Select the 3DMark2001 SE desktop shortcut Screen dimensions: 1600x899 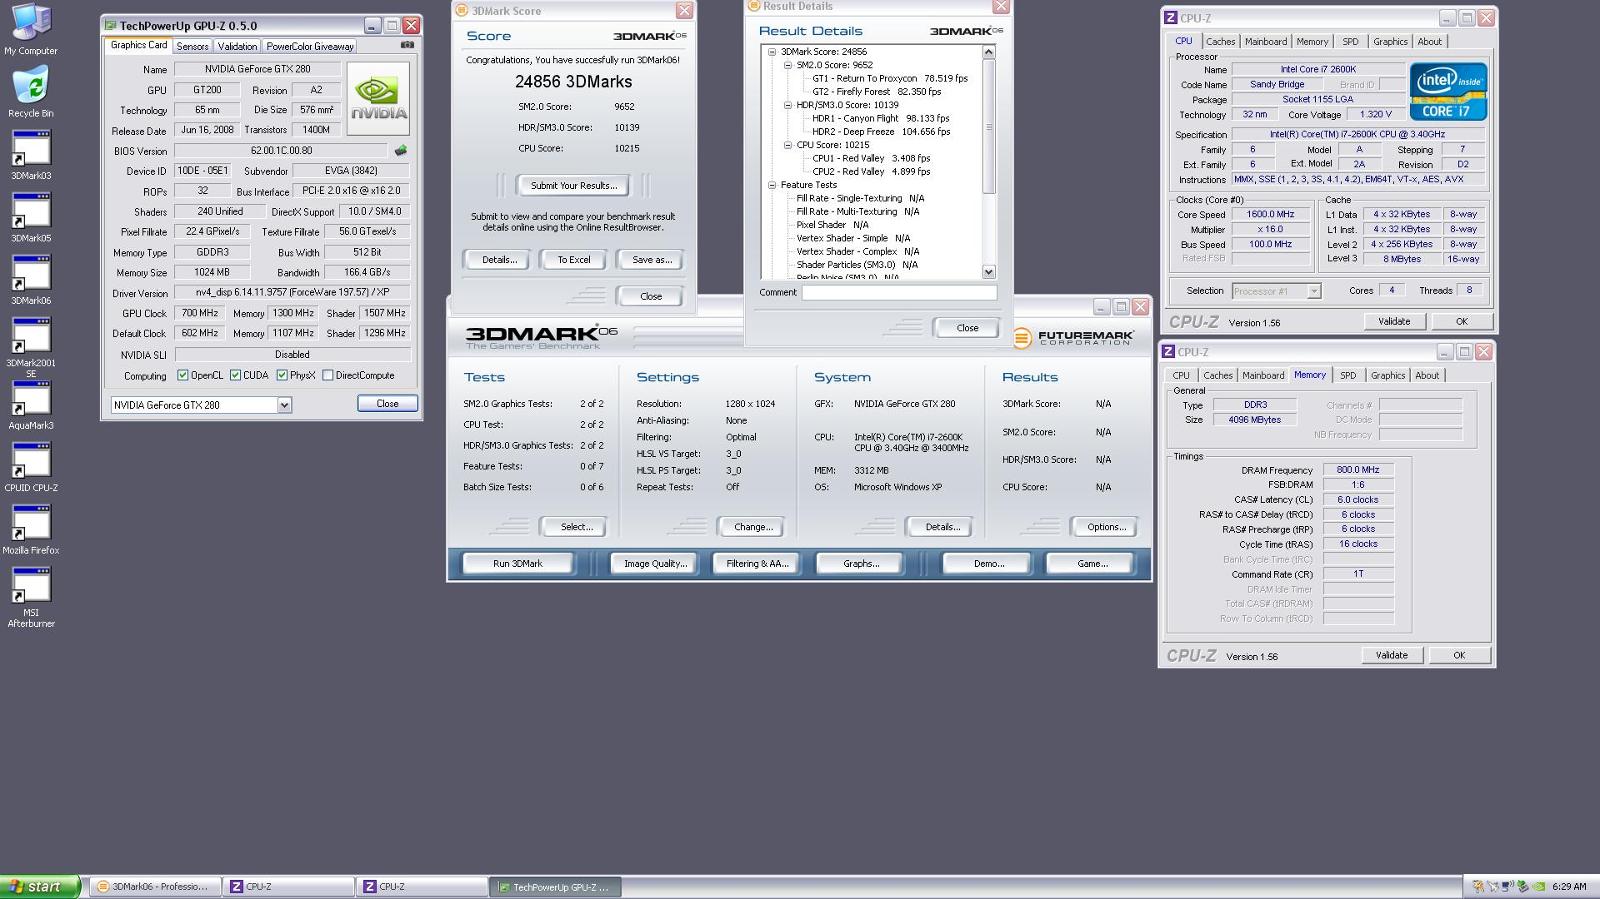31,347
